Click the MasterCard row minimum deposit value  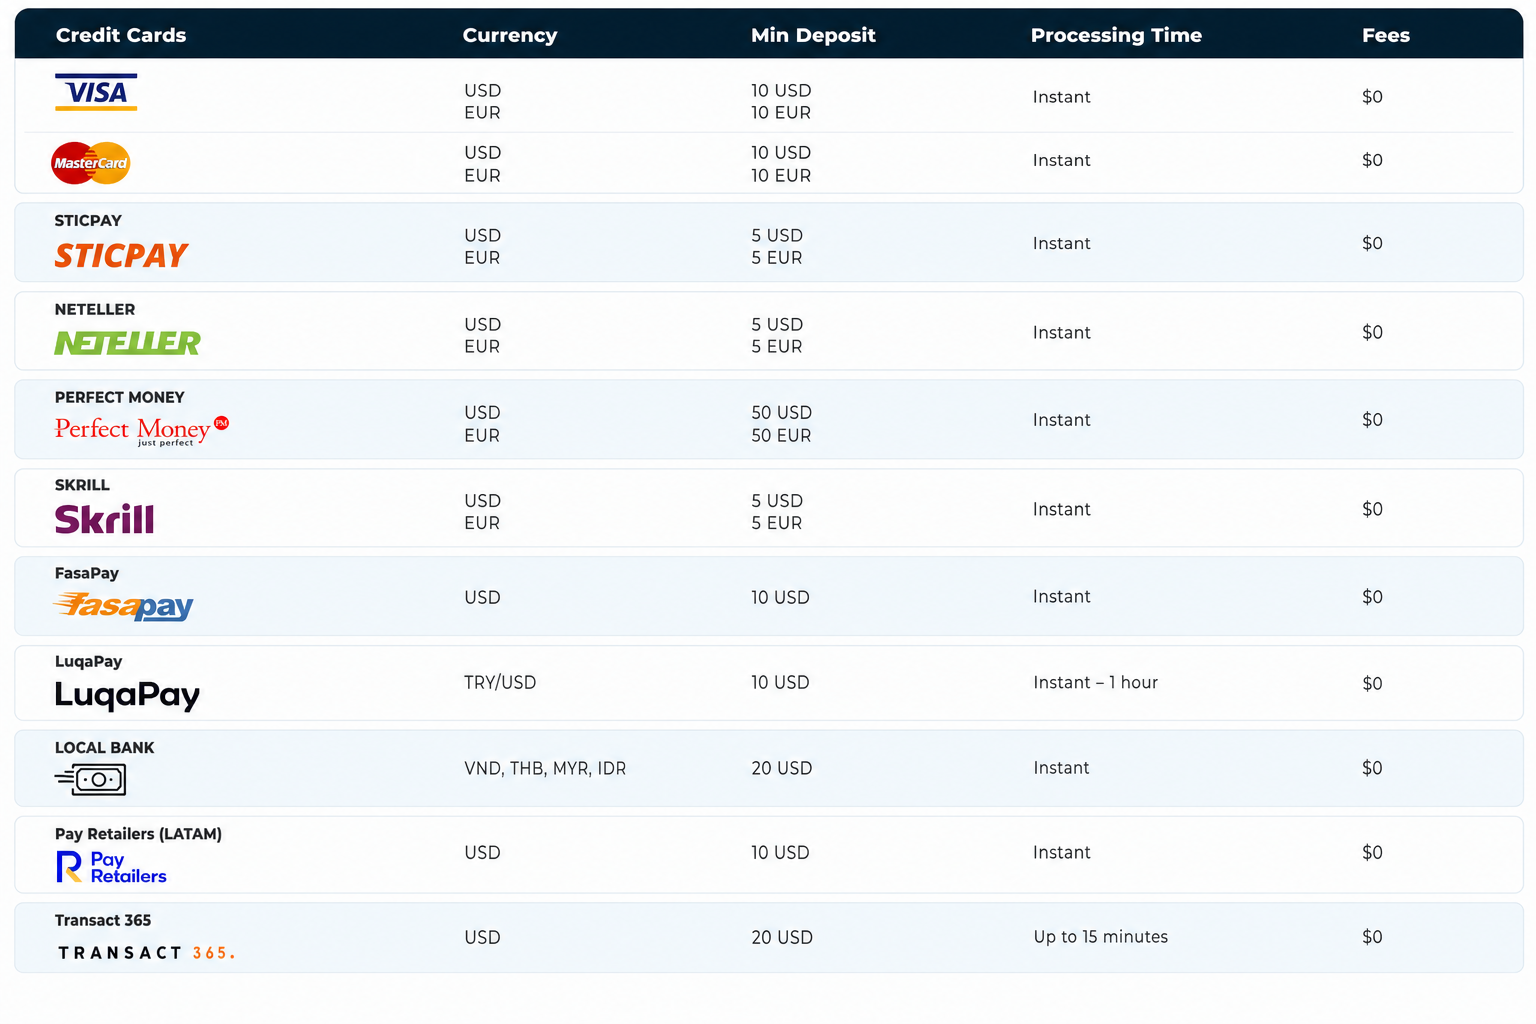pyautogui.click(x=781, y=164)
